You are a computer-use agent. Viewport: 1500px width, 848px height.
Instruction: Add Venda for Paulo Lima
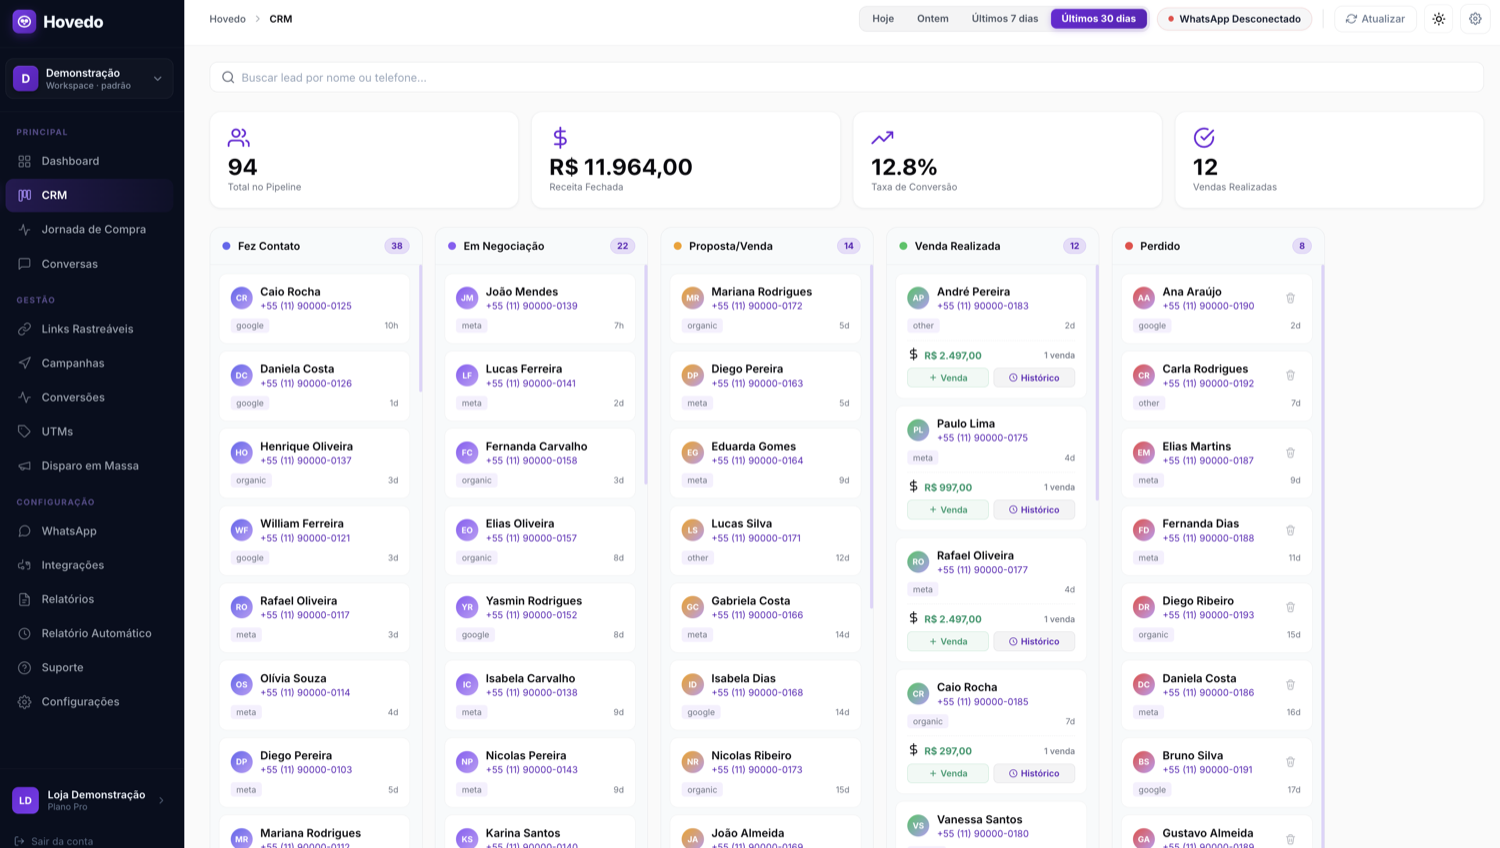click(x=948, y=510)
